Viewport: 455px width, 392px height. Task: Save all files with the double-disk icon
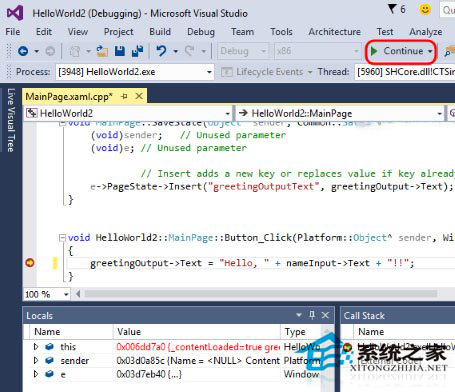137,51
